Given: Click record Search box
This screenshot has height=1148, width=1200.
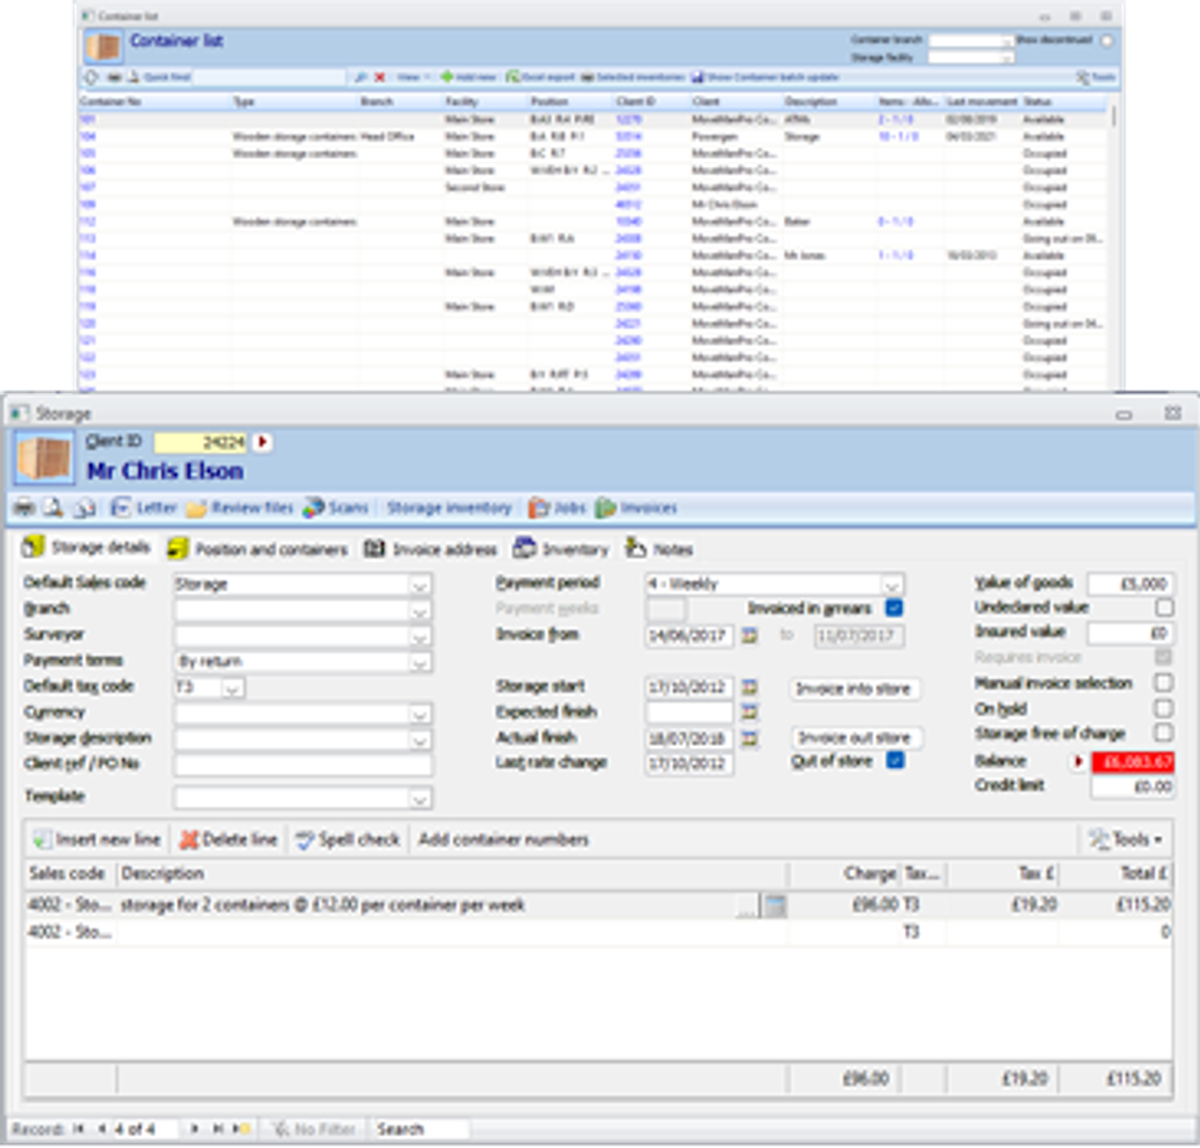Looking at the screenshot, I should [x=419, y=1129].
